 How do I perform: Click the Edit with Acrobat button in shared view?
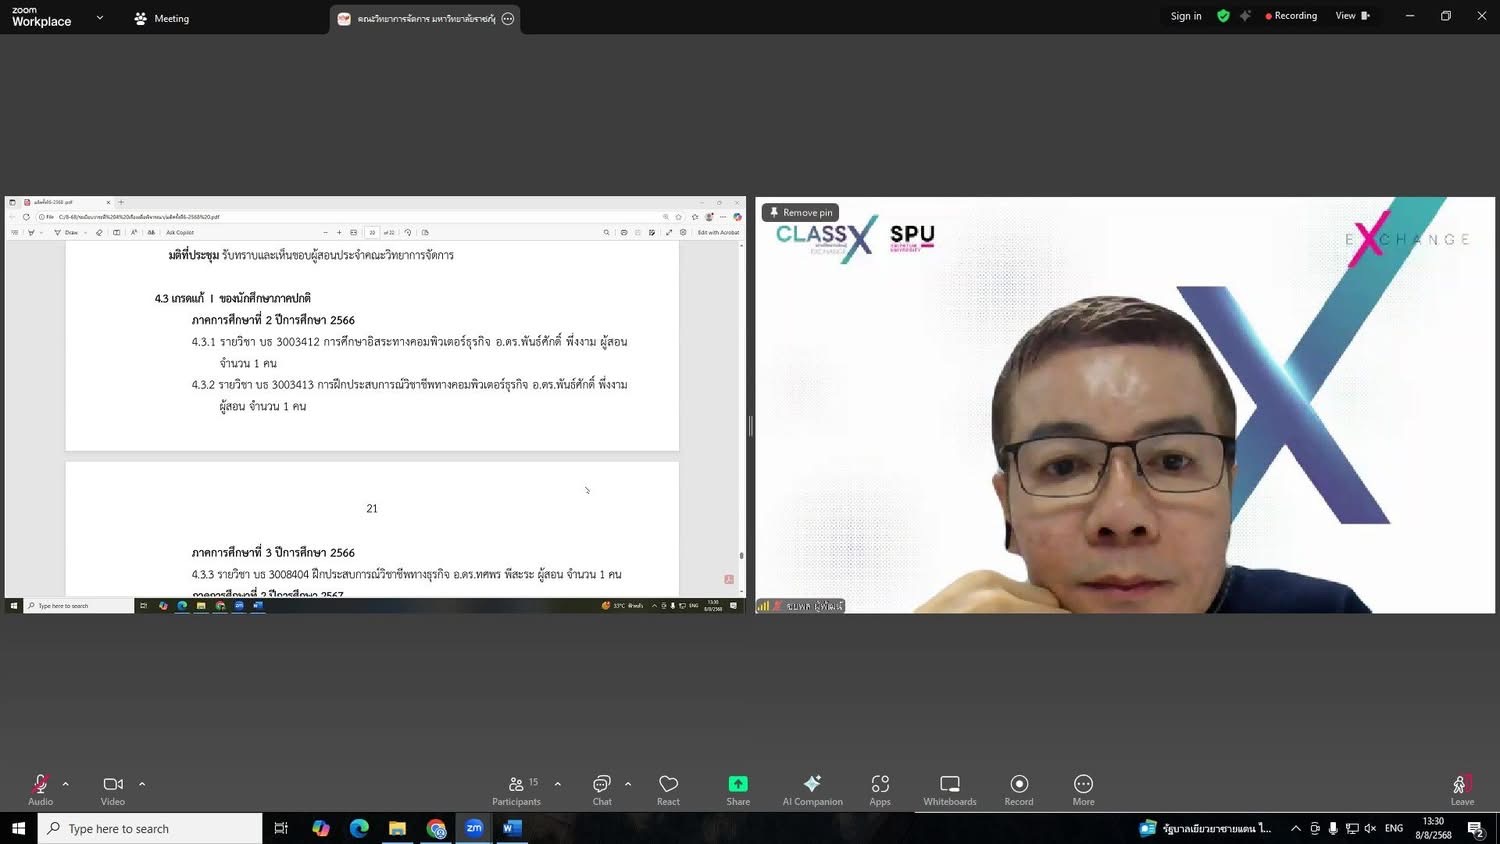(x=718, y=232)
